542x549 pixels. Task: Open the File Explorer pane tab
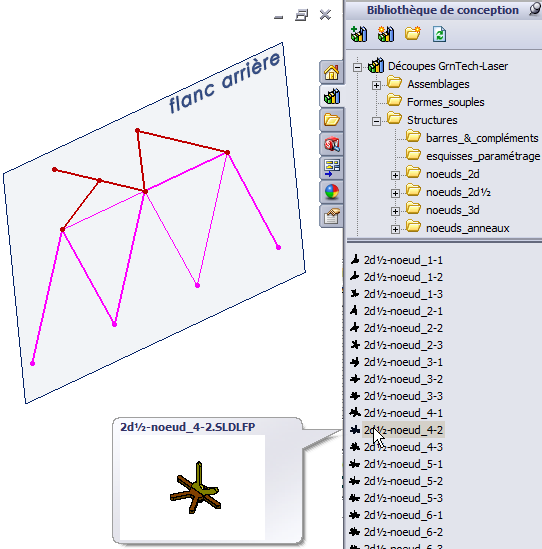click(331, 120)
